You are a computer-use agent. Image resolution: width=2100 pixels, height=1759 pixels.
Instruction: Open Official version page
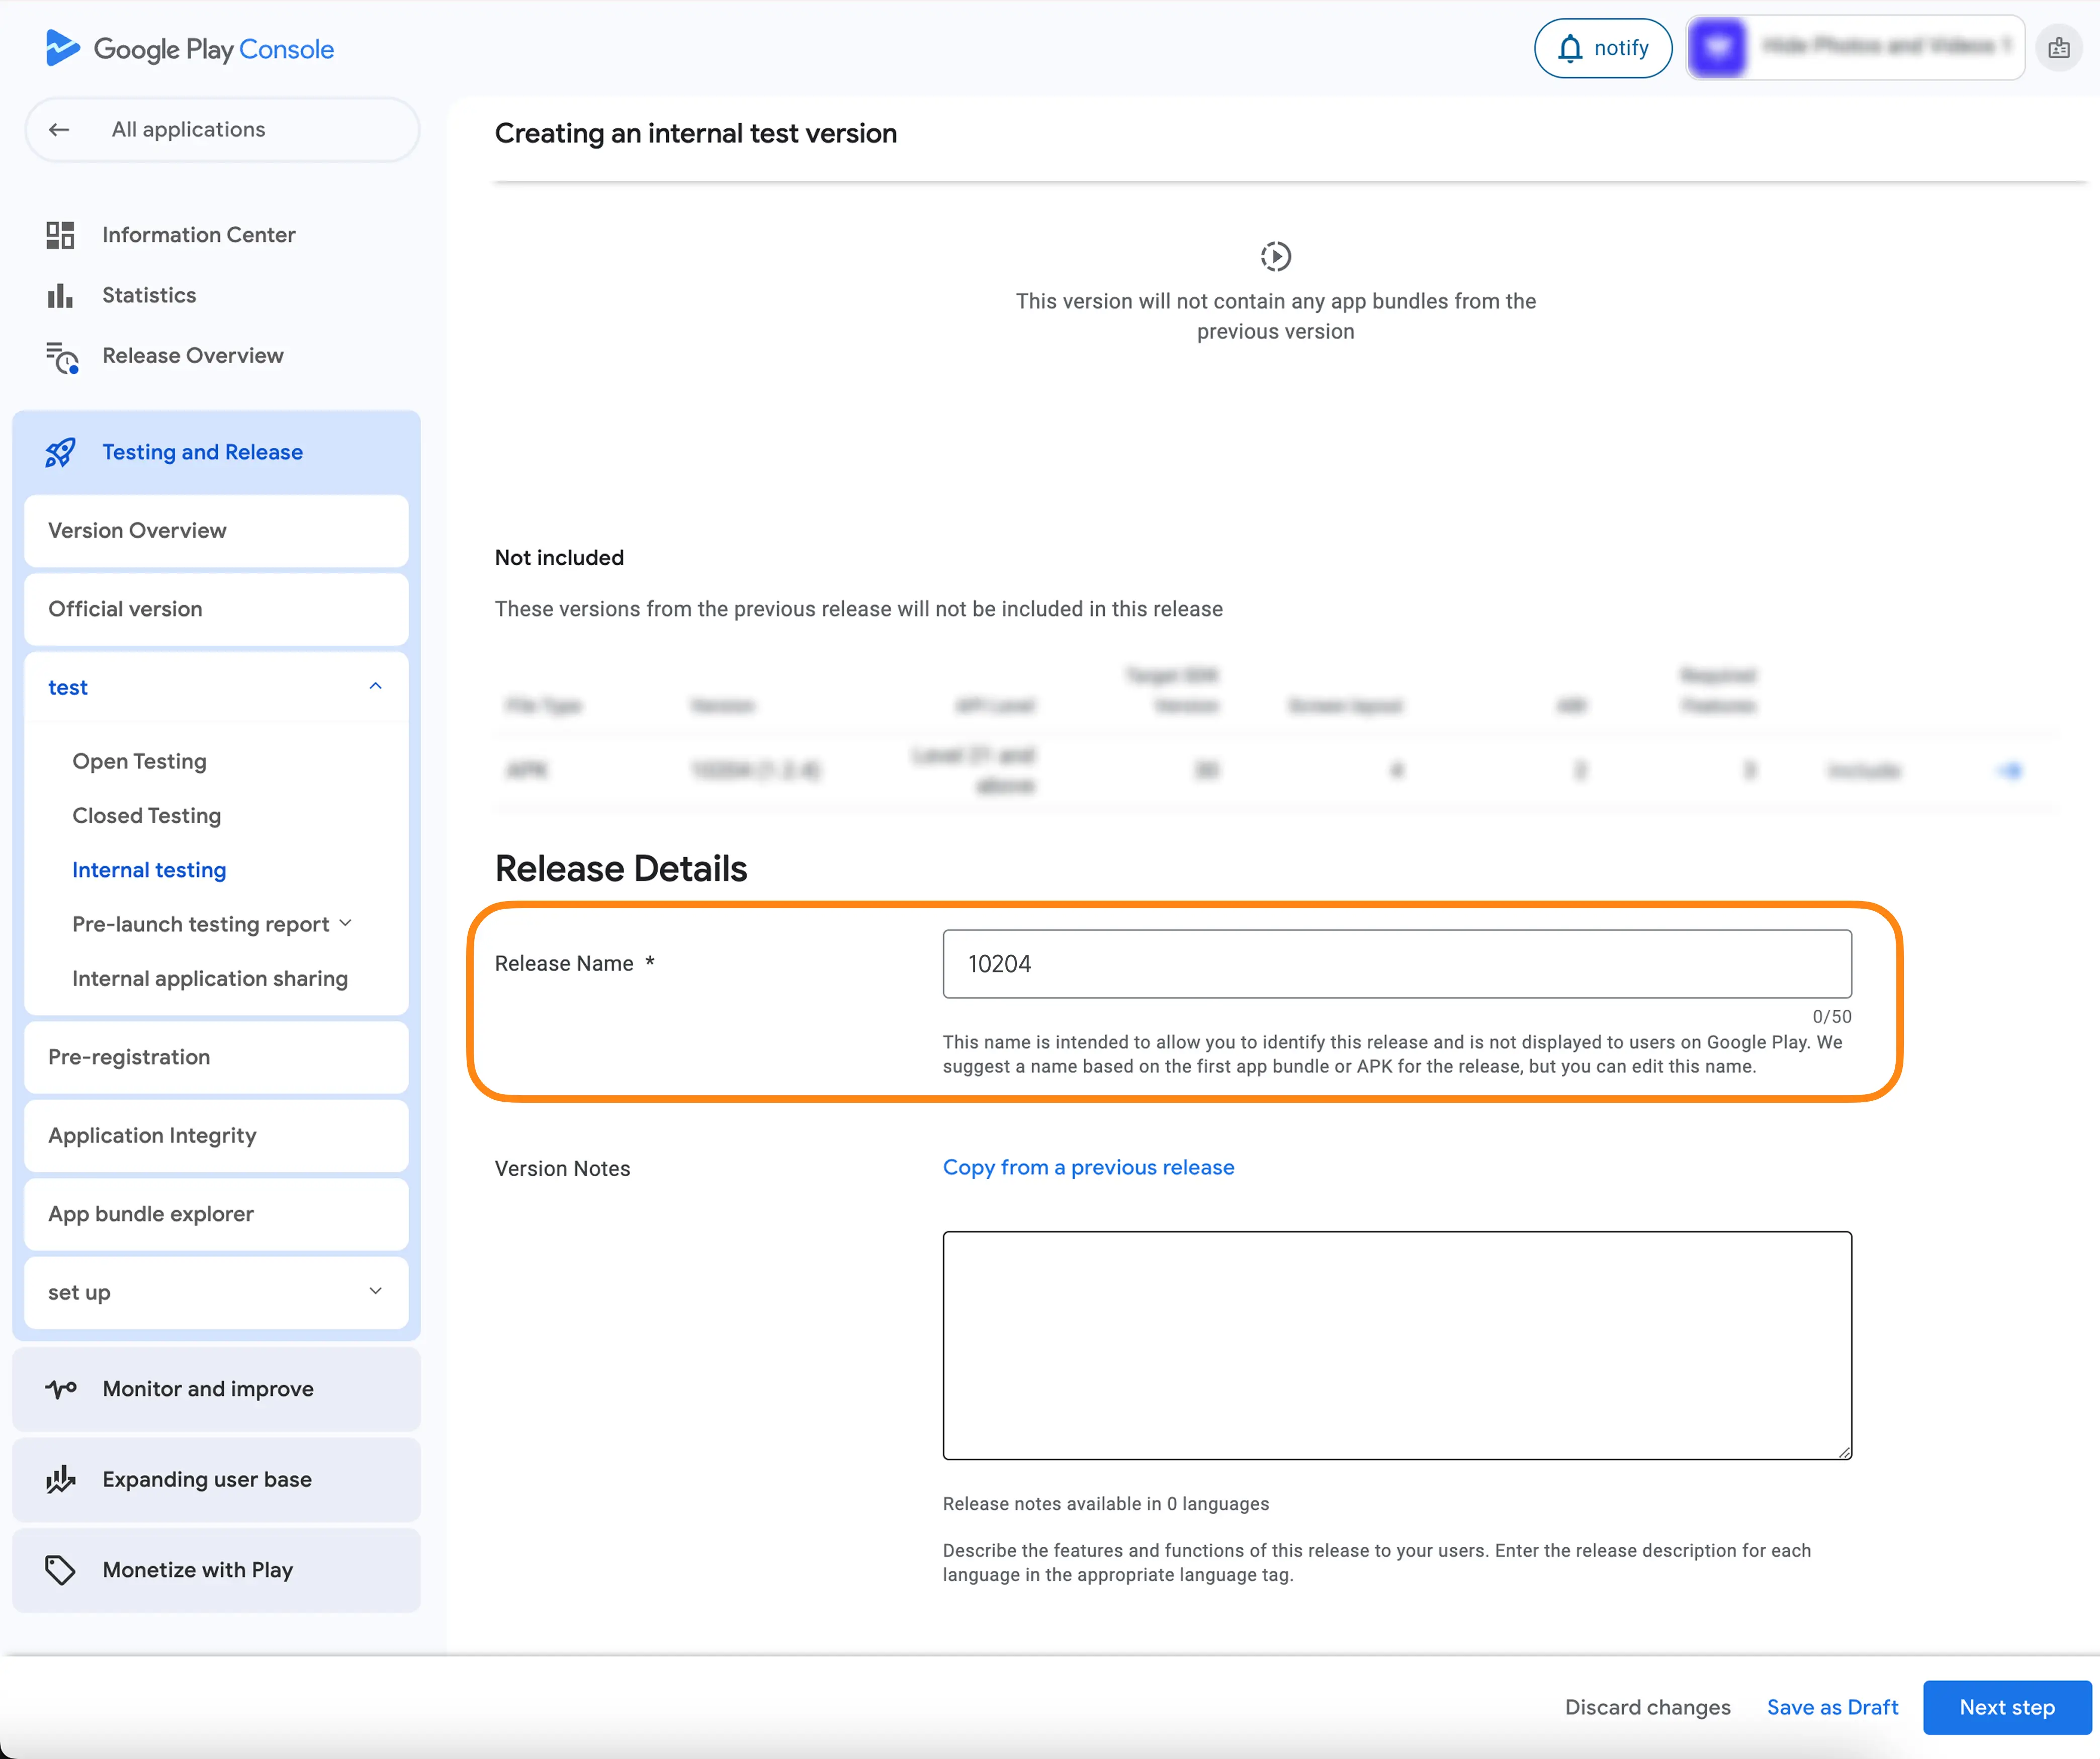click(216, 609)
